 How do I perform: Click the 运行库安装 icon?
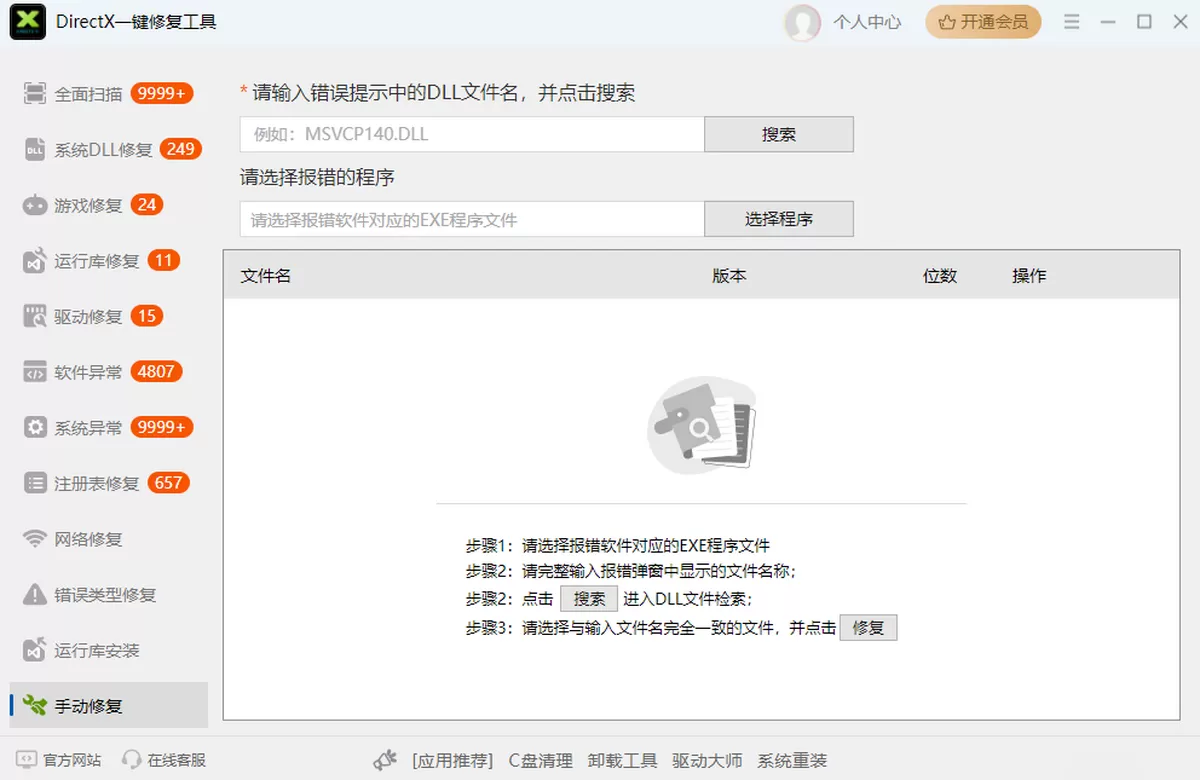35,650
